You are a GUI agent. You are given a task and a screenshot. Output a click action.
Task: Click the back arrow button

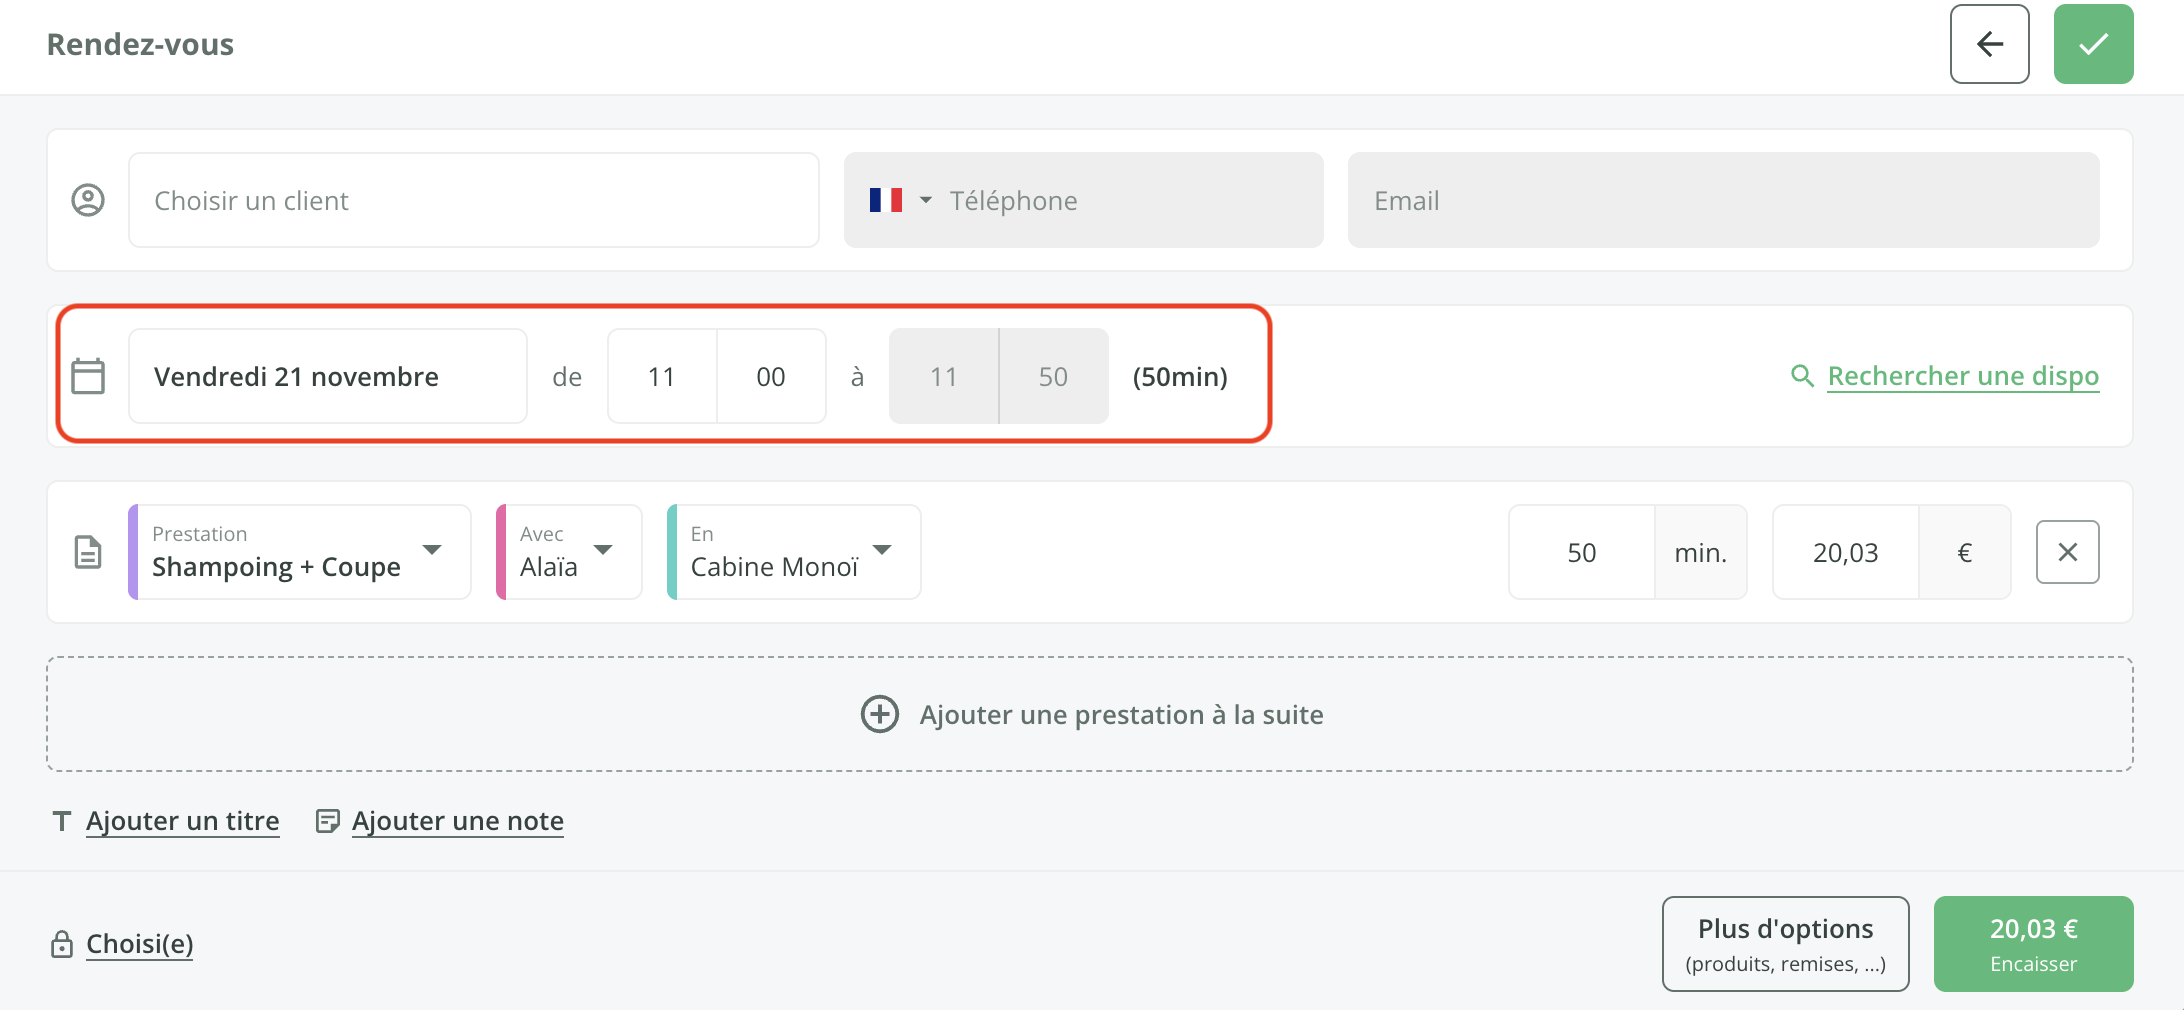pos(1989,44)
